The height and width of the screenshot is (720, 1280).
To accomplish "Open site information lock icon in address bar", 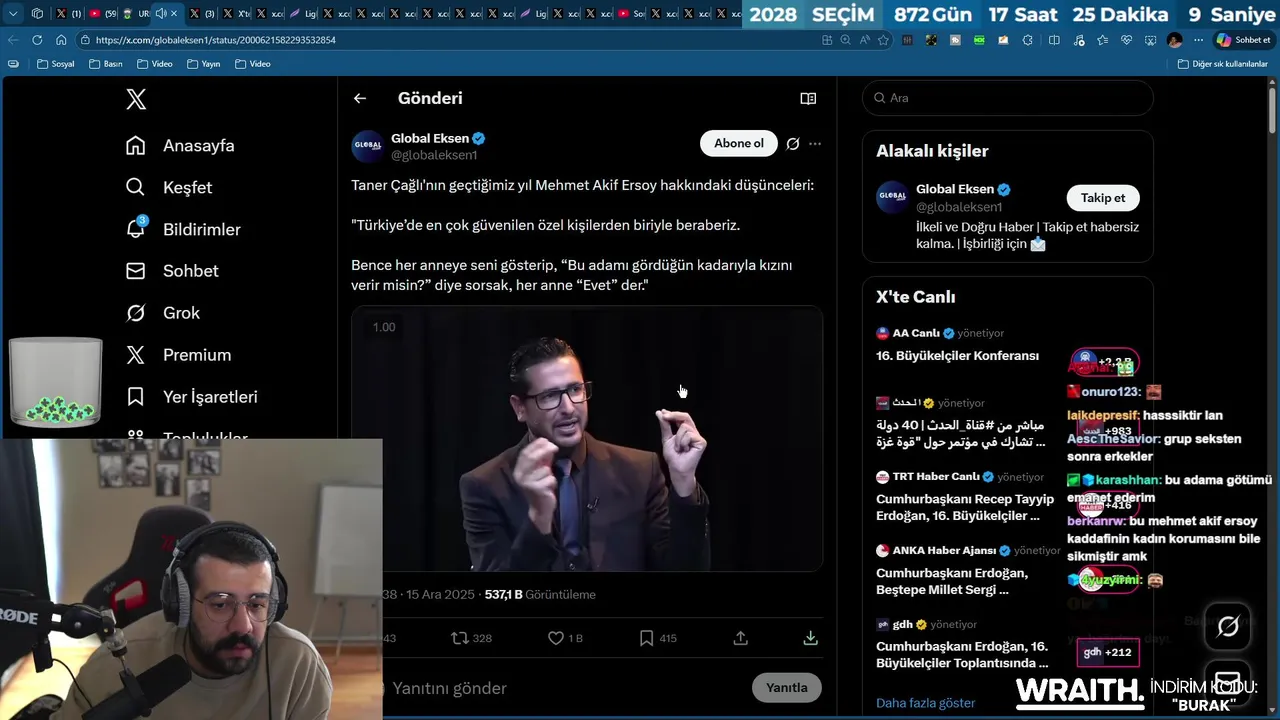I will [85, 40].
